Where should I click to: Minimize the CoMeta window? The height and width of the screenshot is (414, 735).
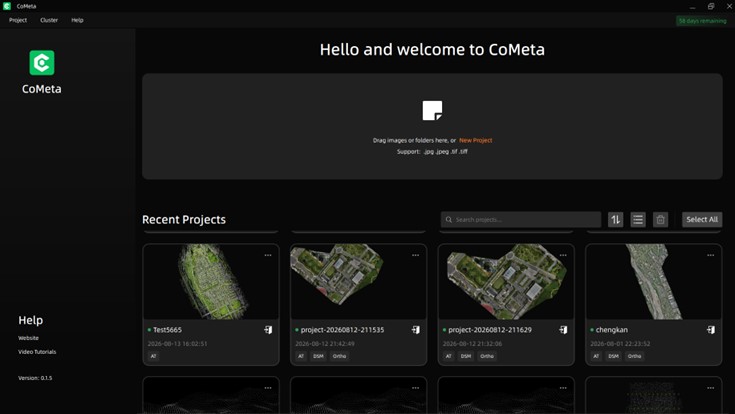pyautogui.click(x=692, y=6)
